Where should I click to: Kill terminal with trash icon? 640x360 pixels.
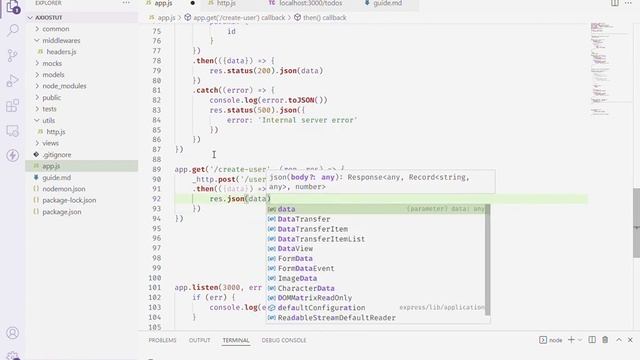605,340
